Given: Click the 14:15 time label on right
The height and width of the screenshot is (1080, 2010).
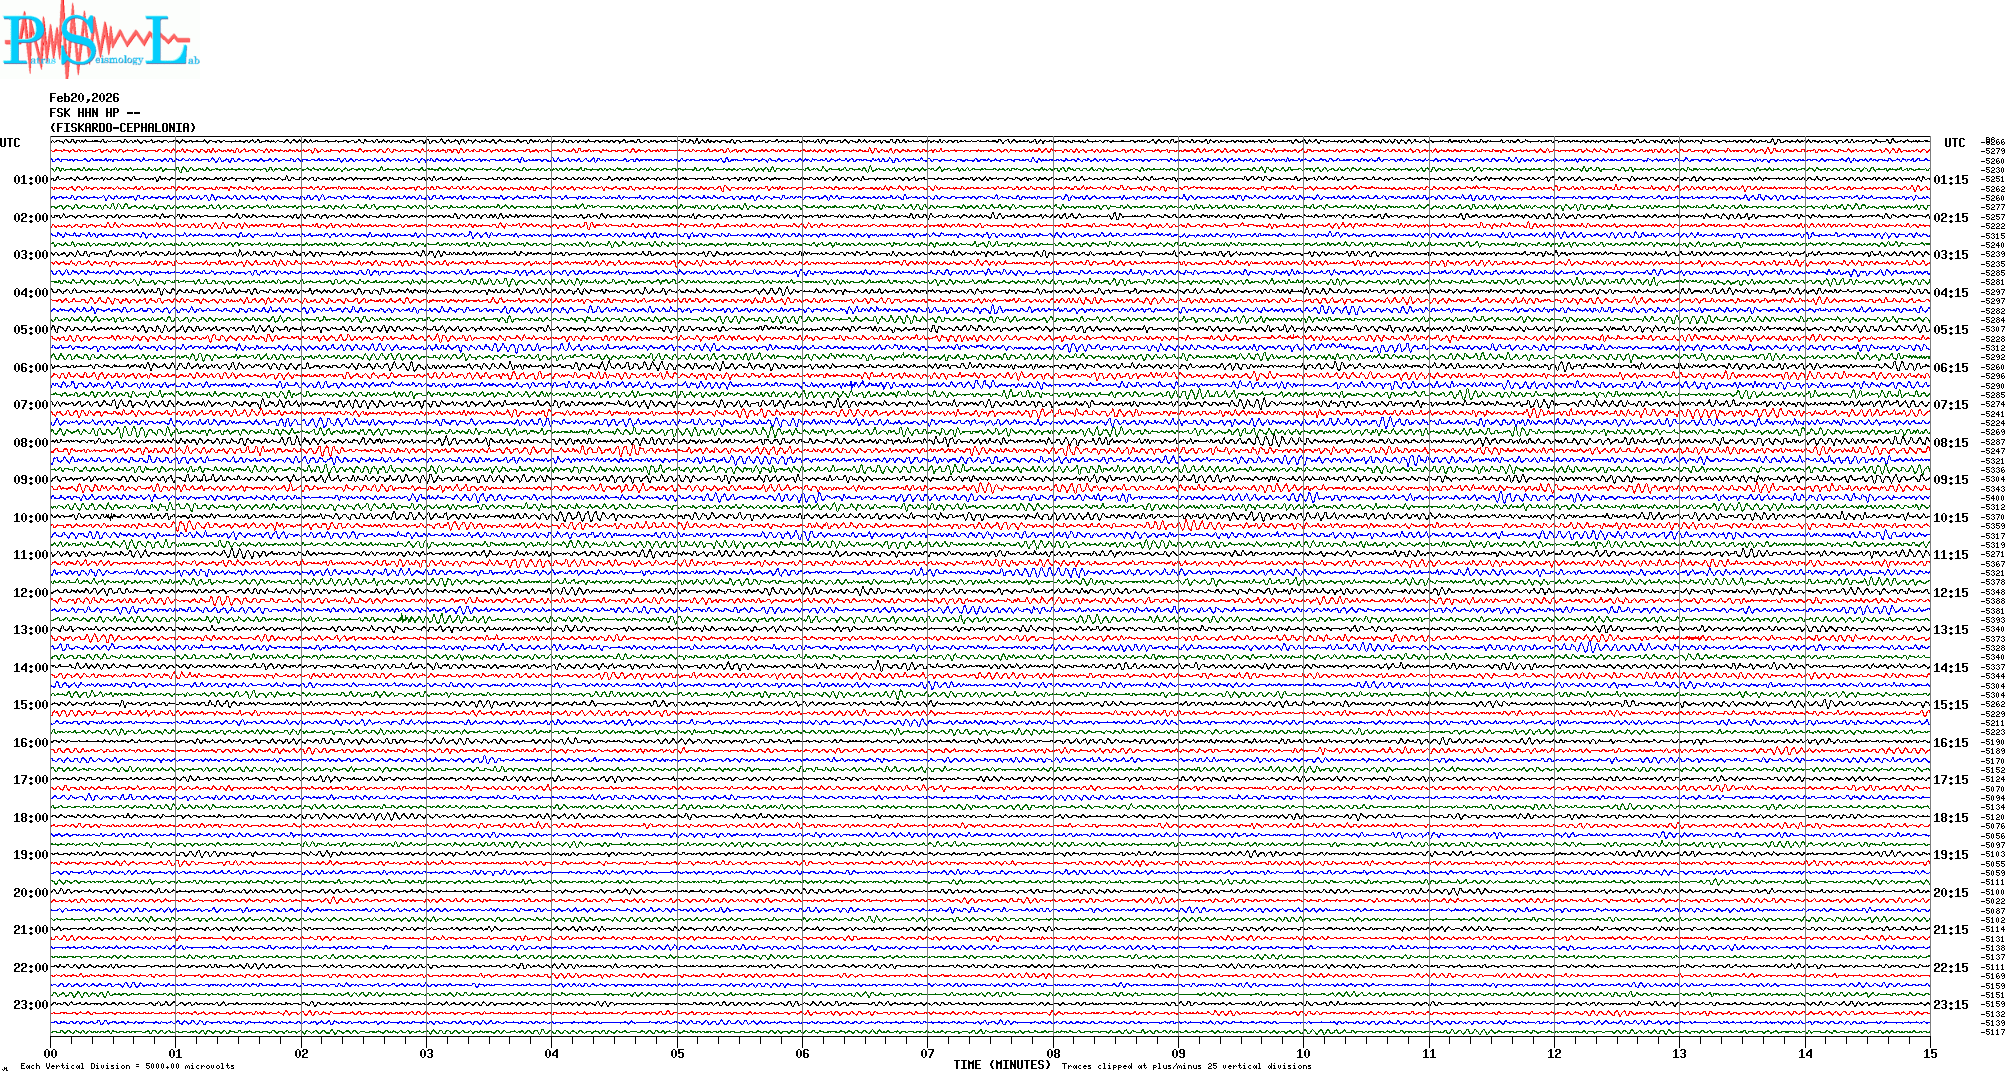Looking at the screenshot, I should click(1951, 668).
